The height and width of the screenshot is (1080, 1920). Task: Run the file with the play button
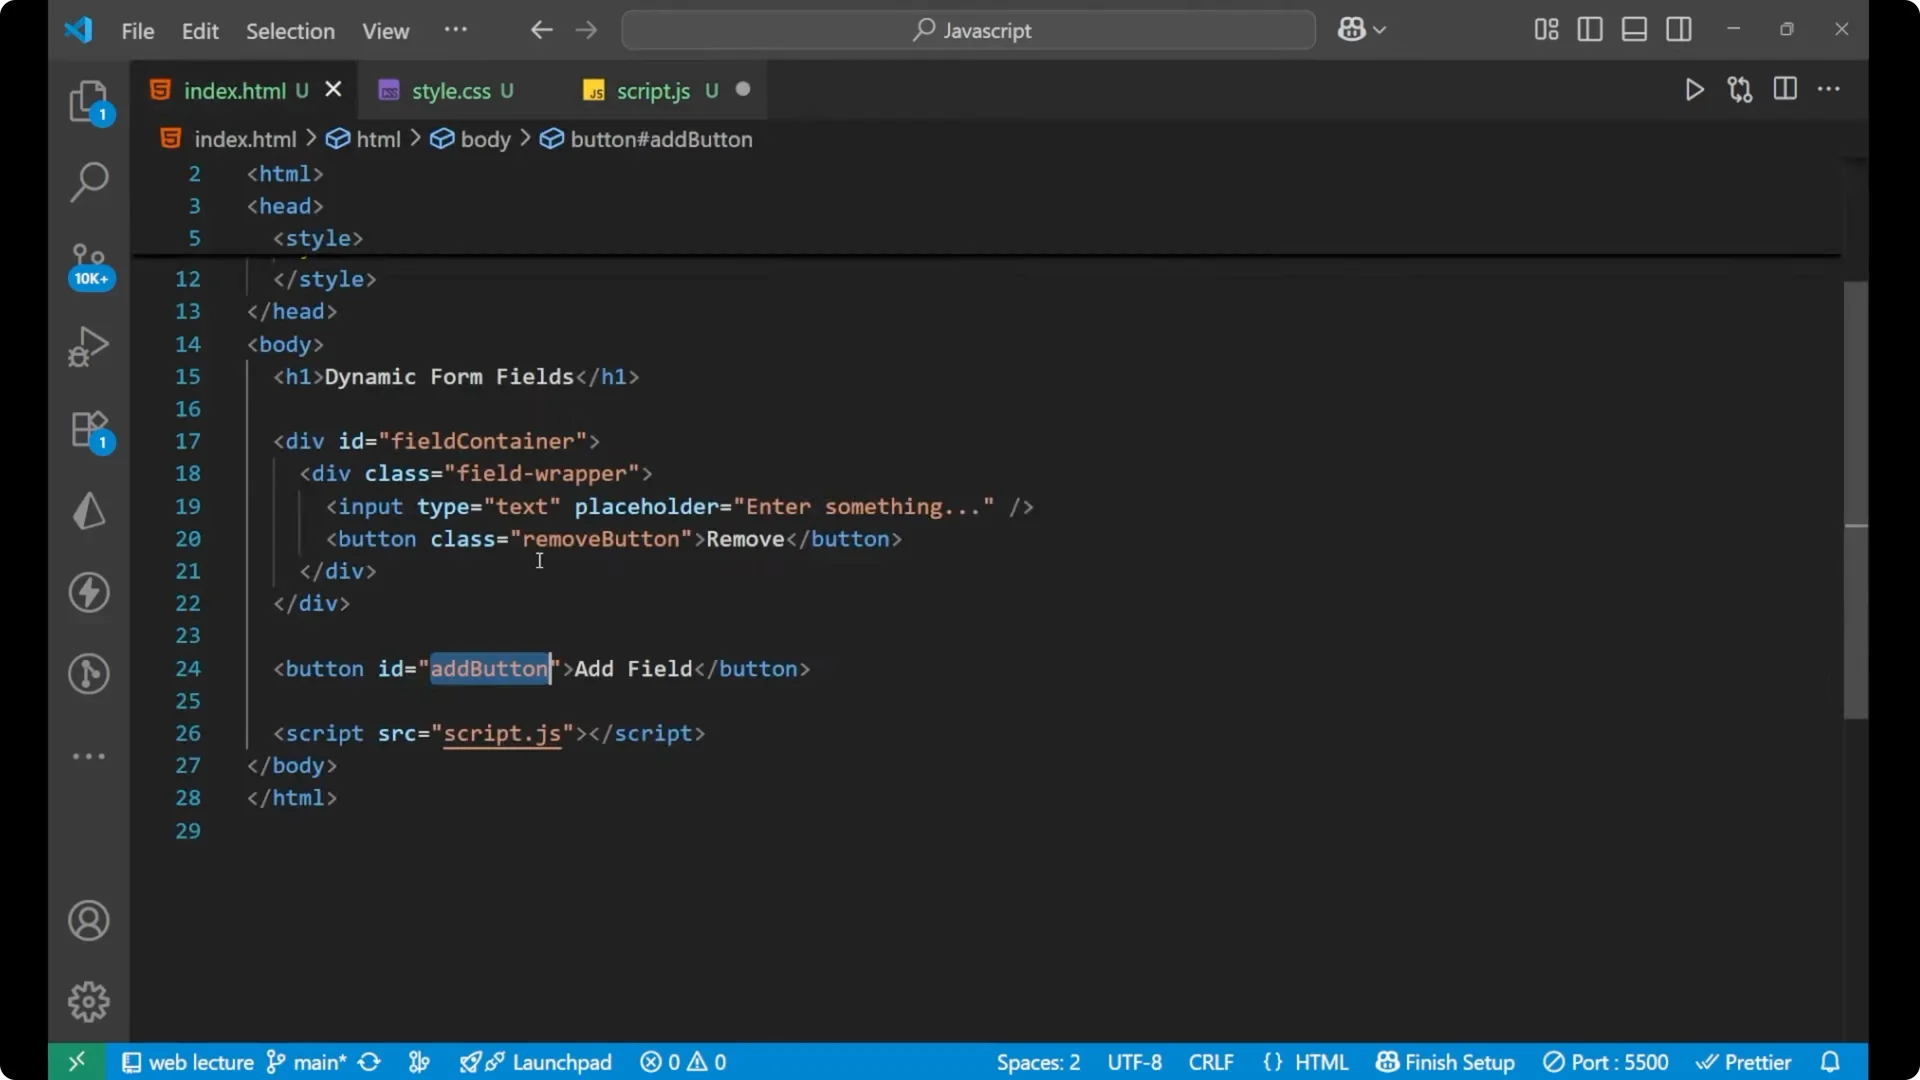(x=1695, y=89)
